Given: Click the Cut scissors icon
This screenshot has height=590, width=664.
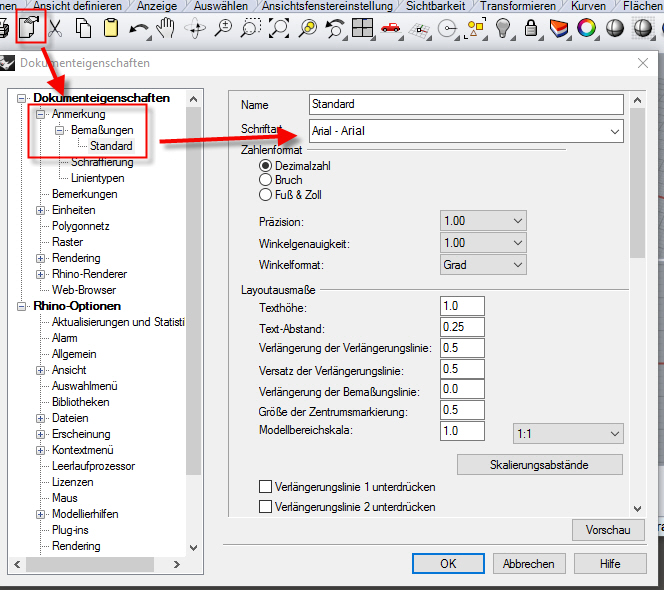Looking at the screenshot, I should (x=57, y=28).
